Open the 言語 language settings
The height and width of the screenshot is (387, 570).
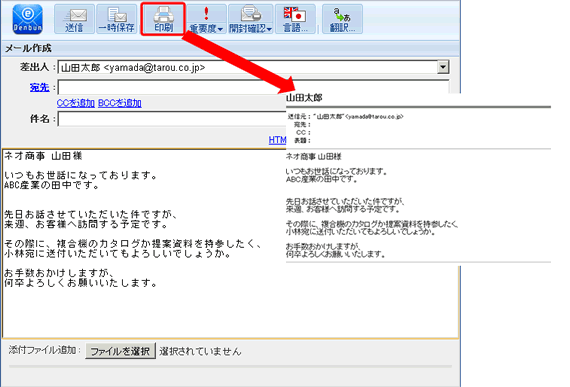[295, 19]
